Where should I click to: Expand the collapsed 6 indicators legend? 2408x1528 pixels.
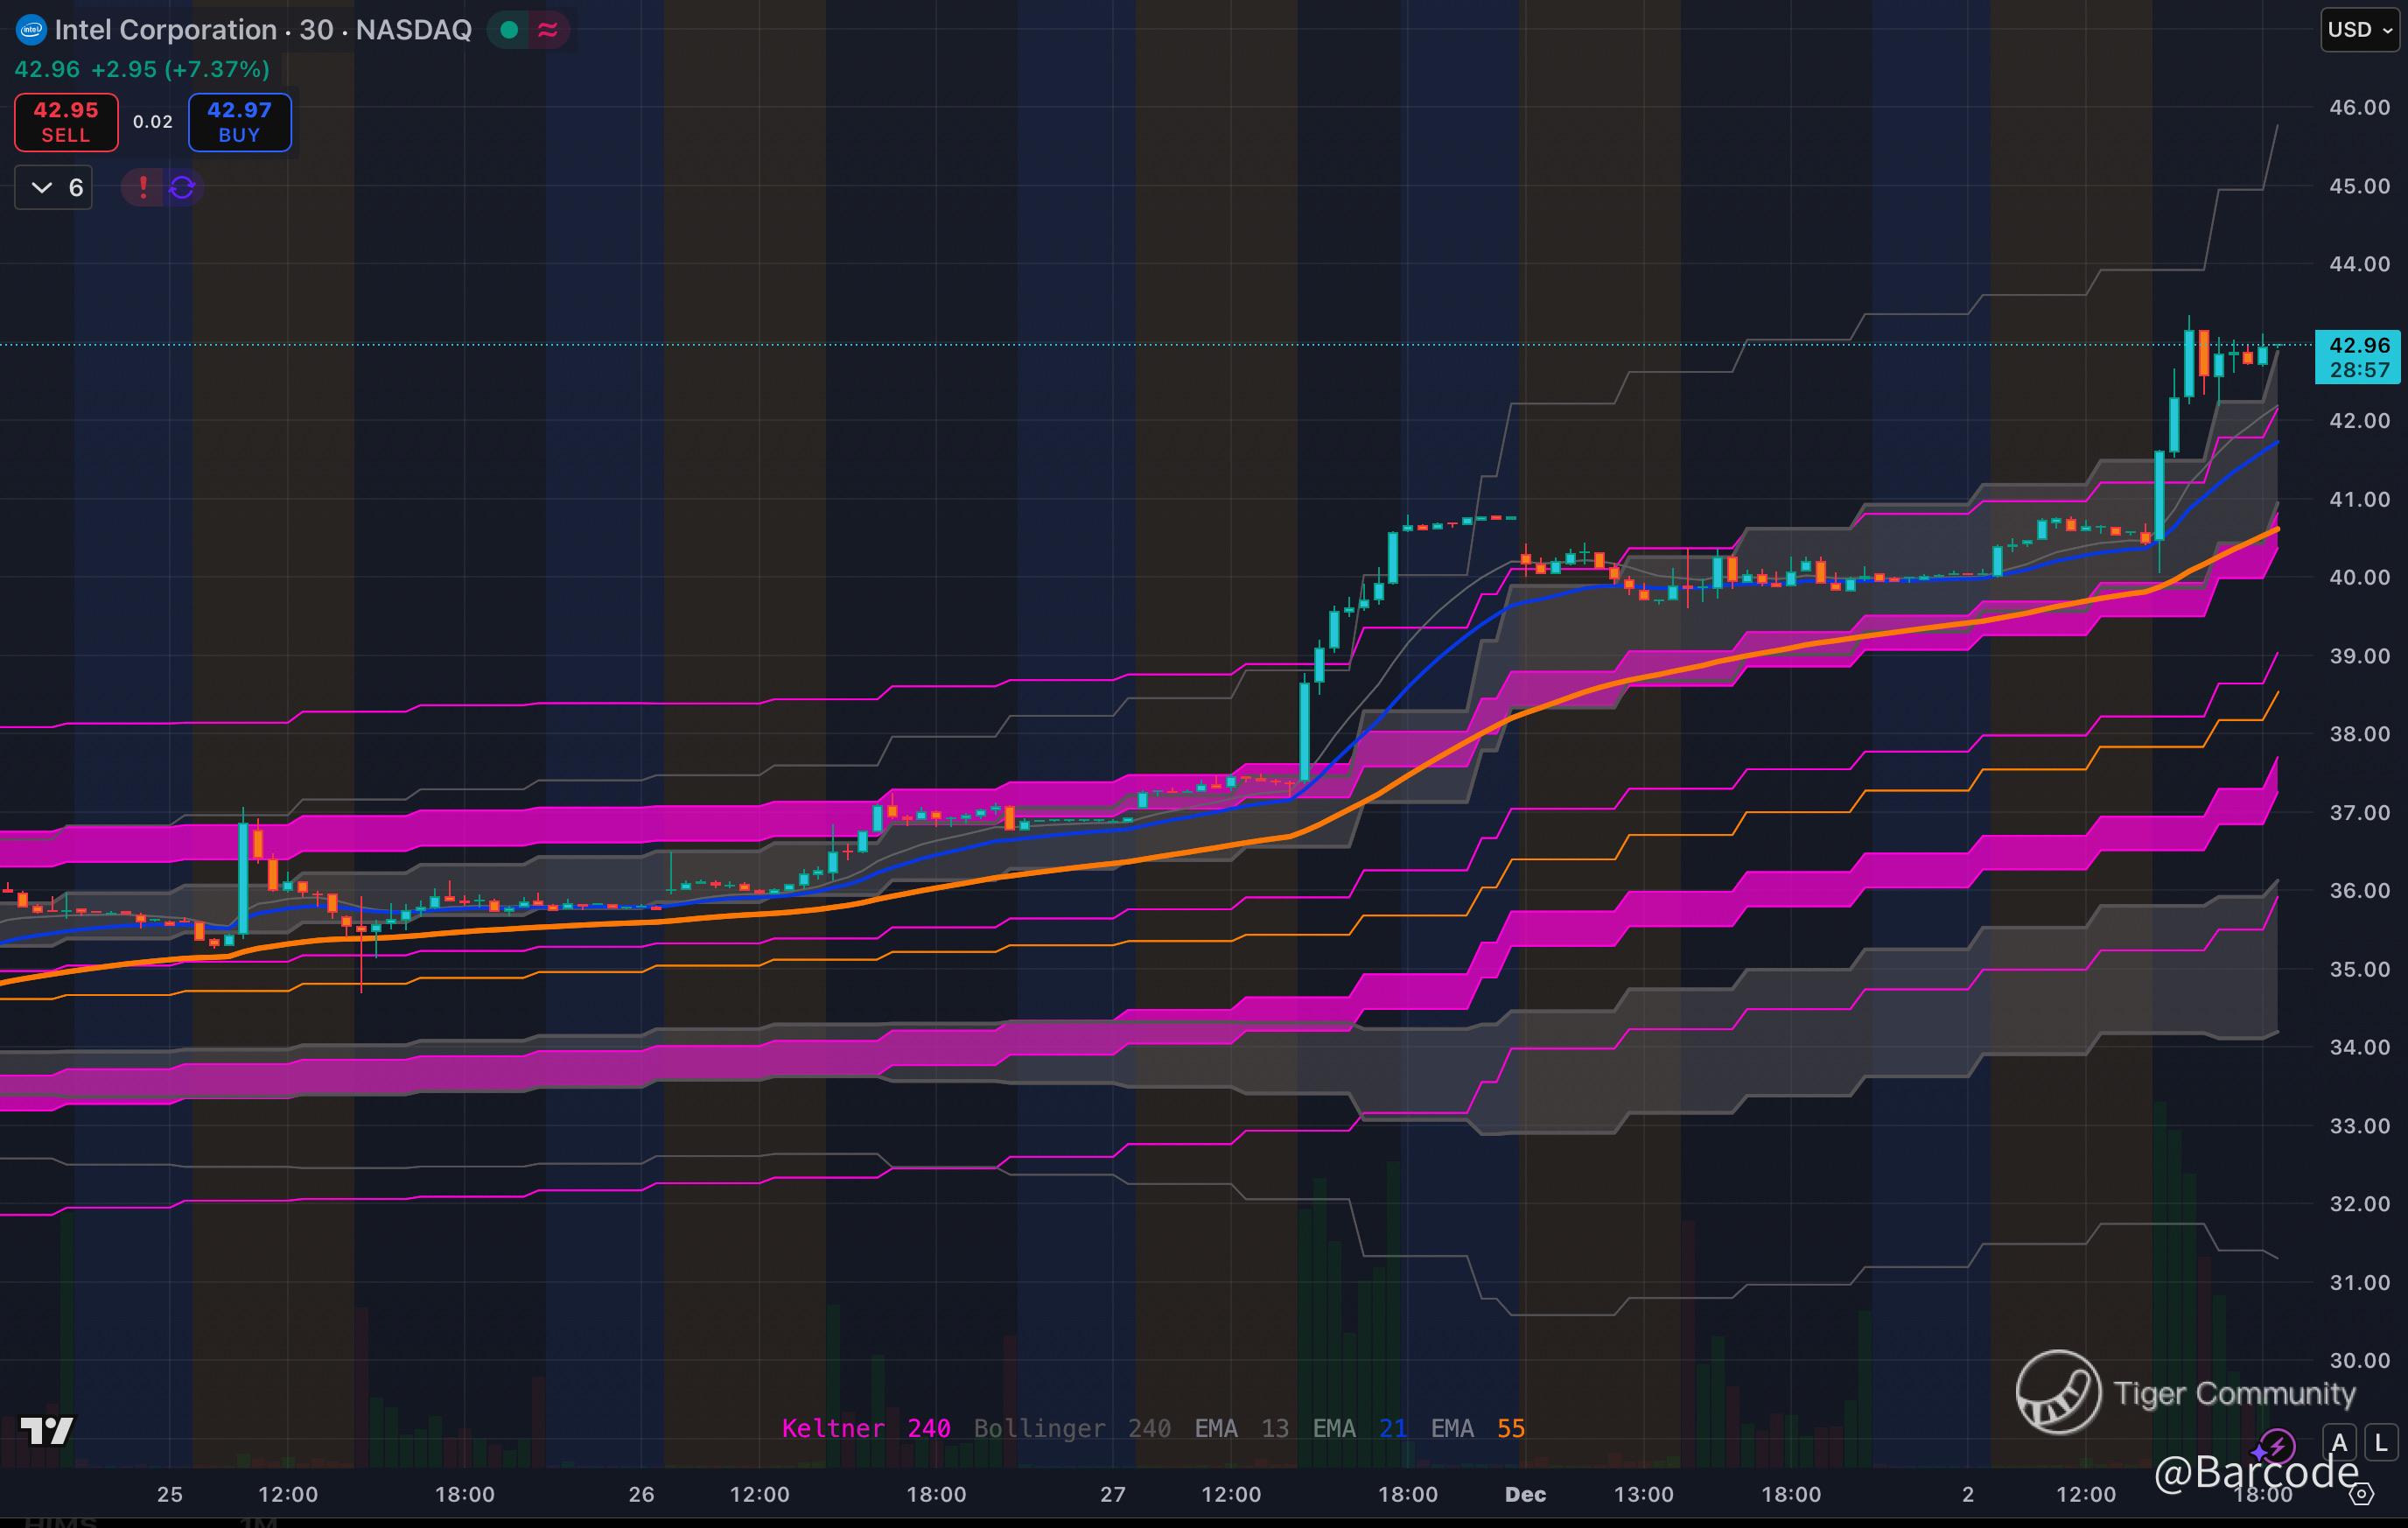click(x=54, y=187)
